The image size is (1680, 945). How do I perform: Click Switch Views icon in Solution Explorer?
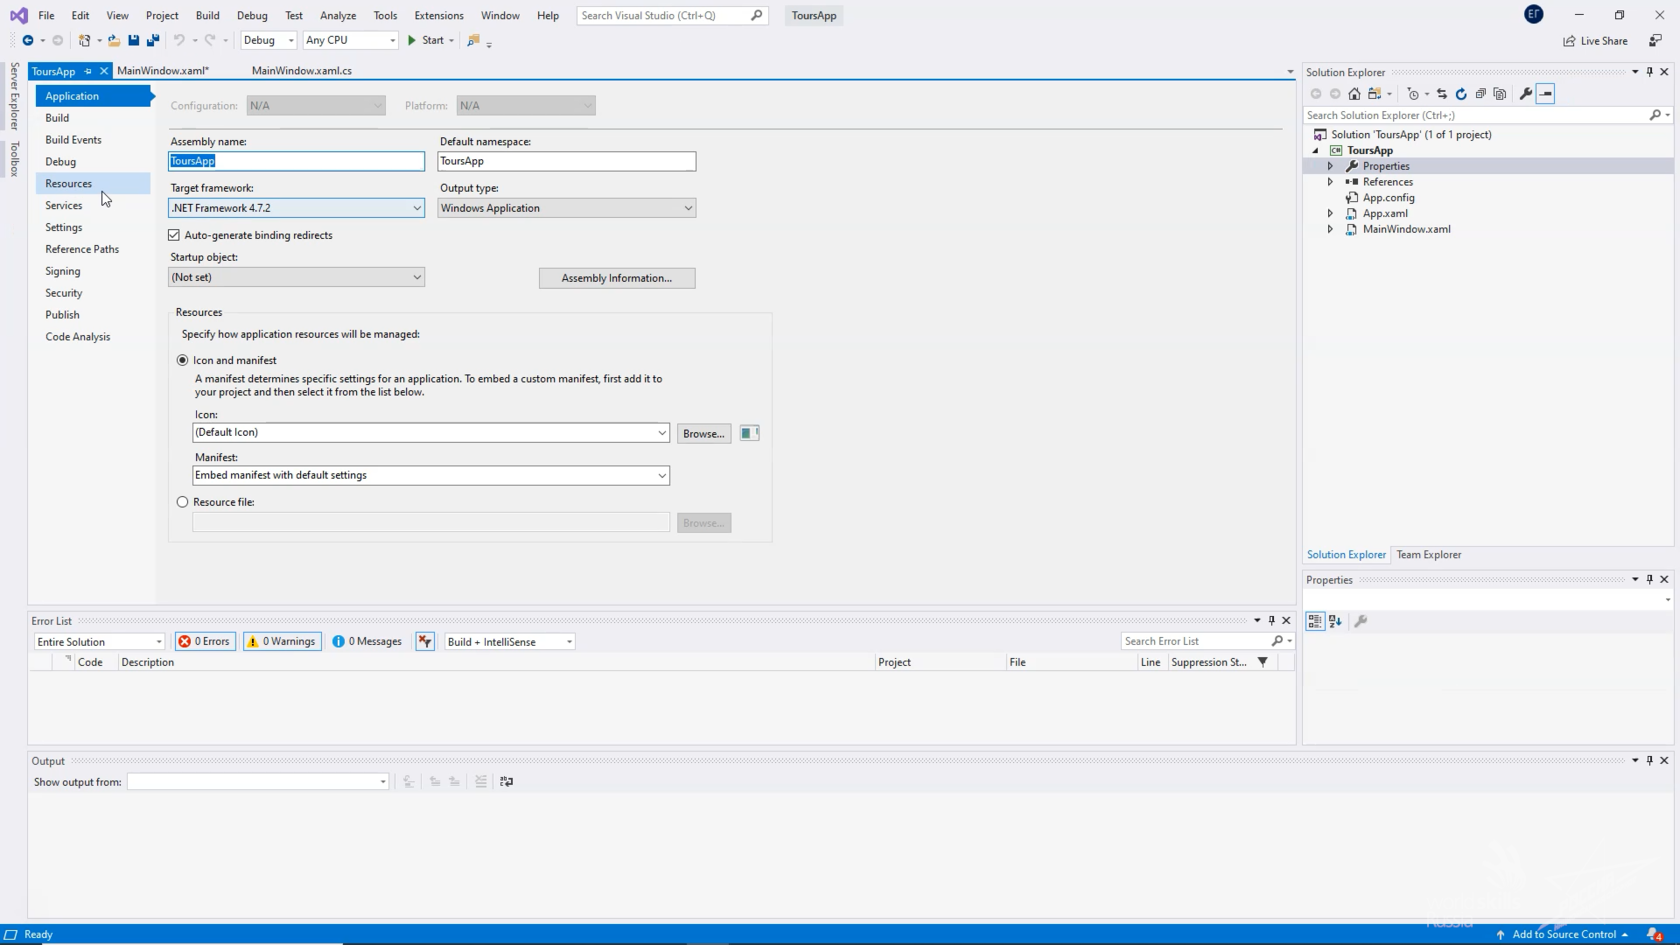pyautogui.click(x=1376, y=94)
